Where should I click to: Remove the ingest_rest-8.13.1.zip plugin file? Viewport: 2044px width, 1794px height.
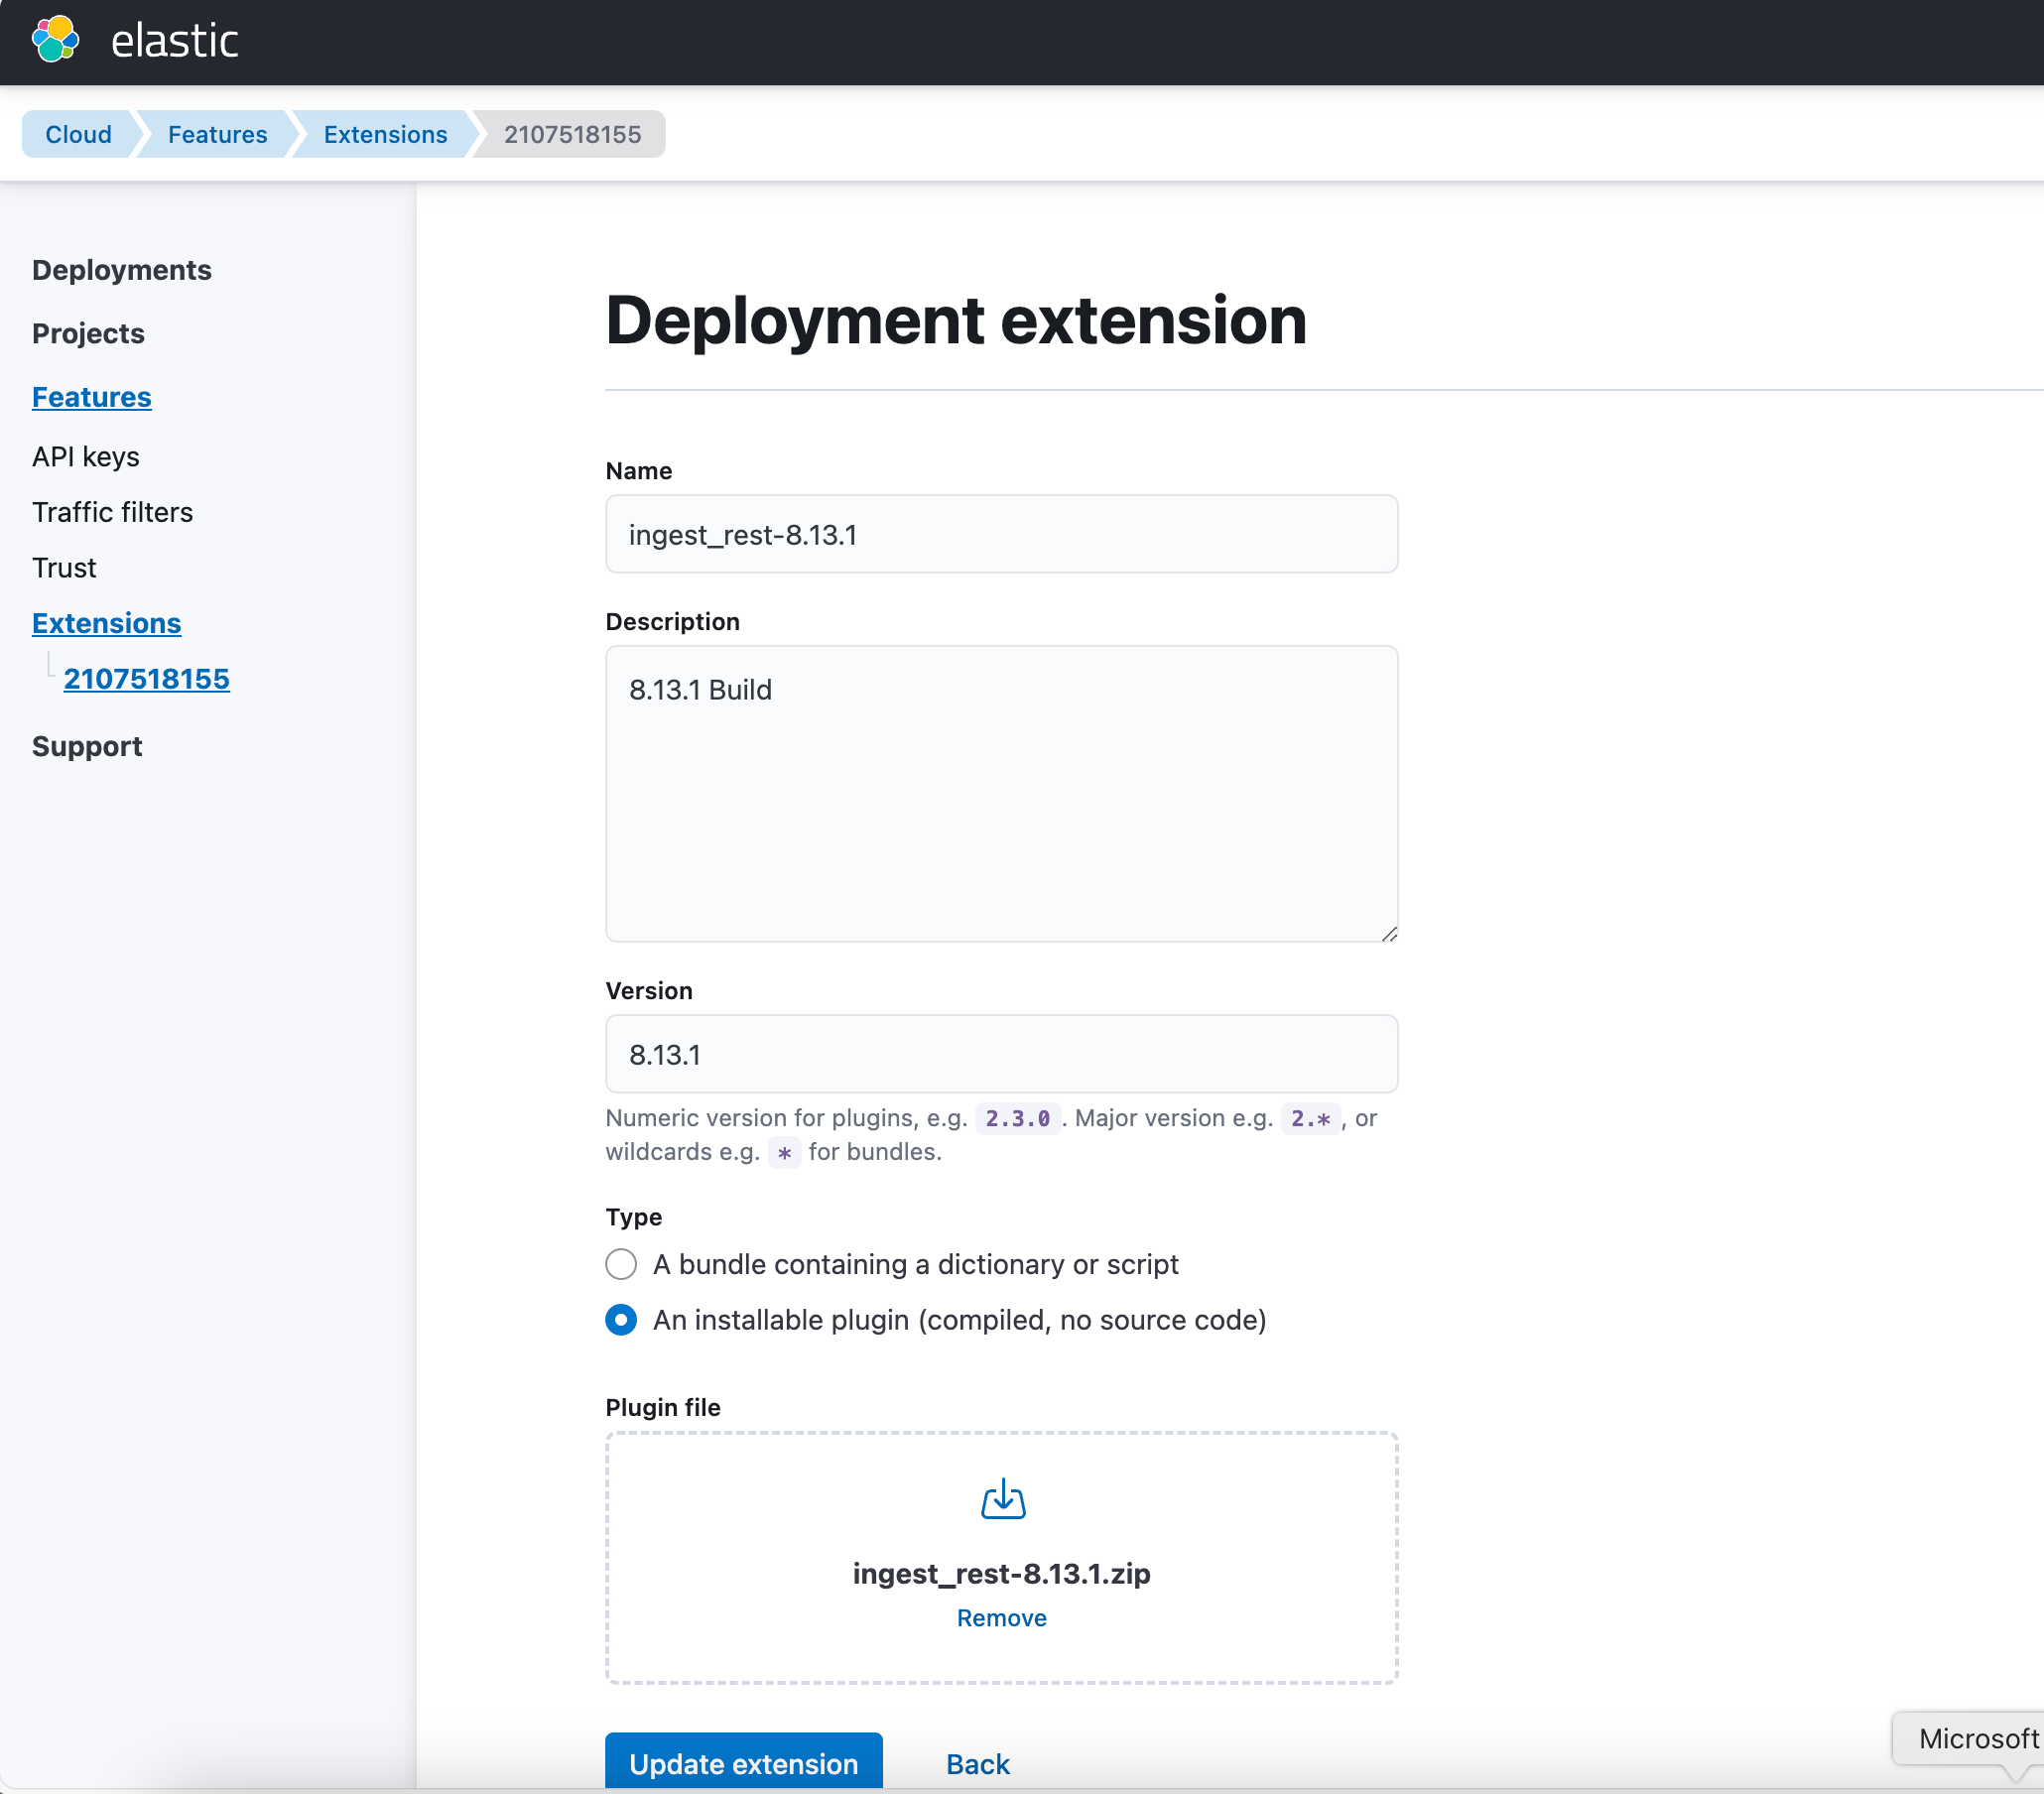1001,1618
